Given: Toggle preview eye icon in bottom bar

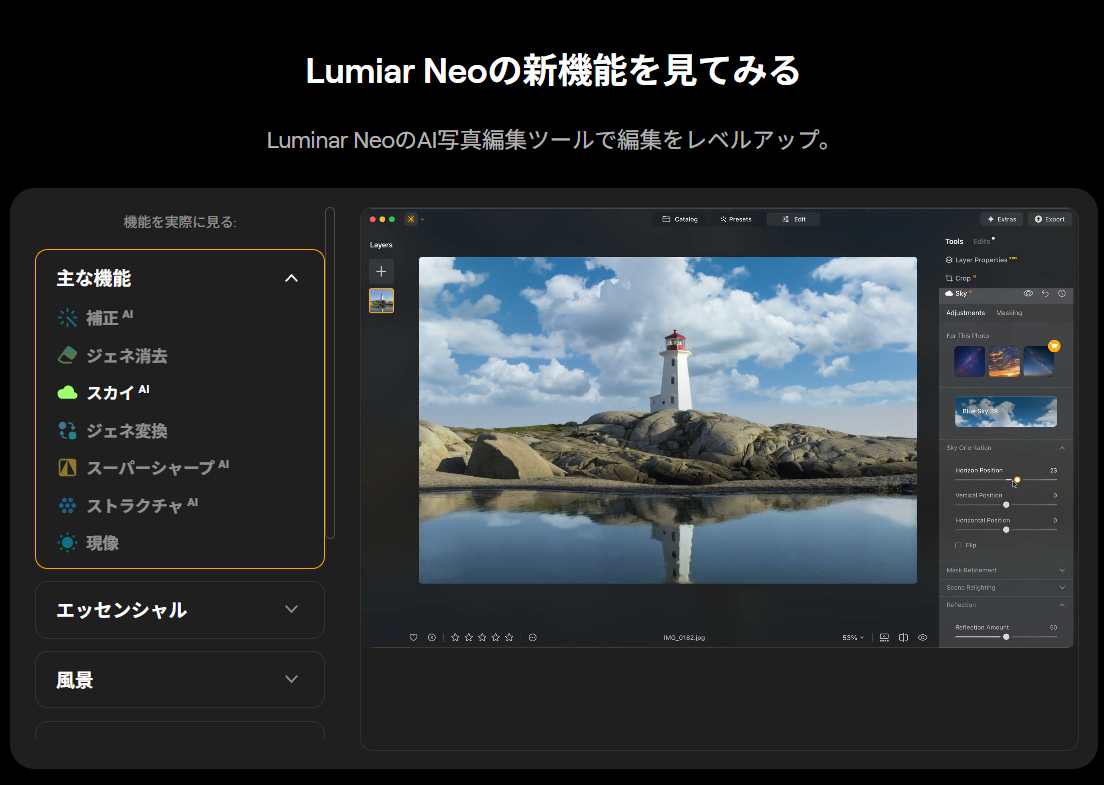Looking at the screenshot, I should click(922, 637).
